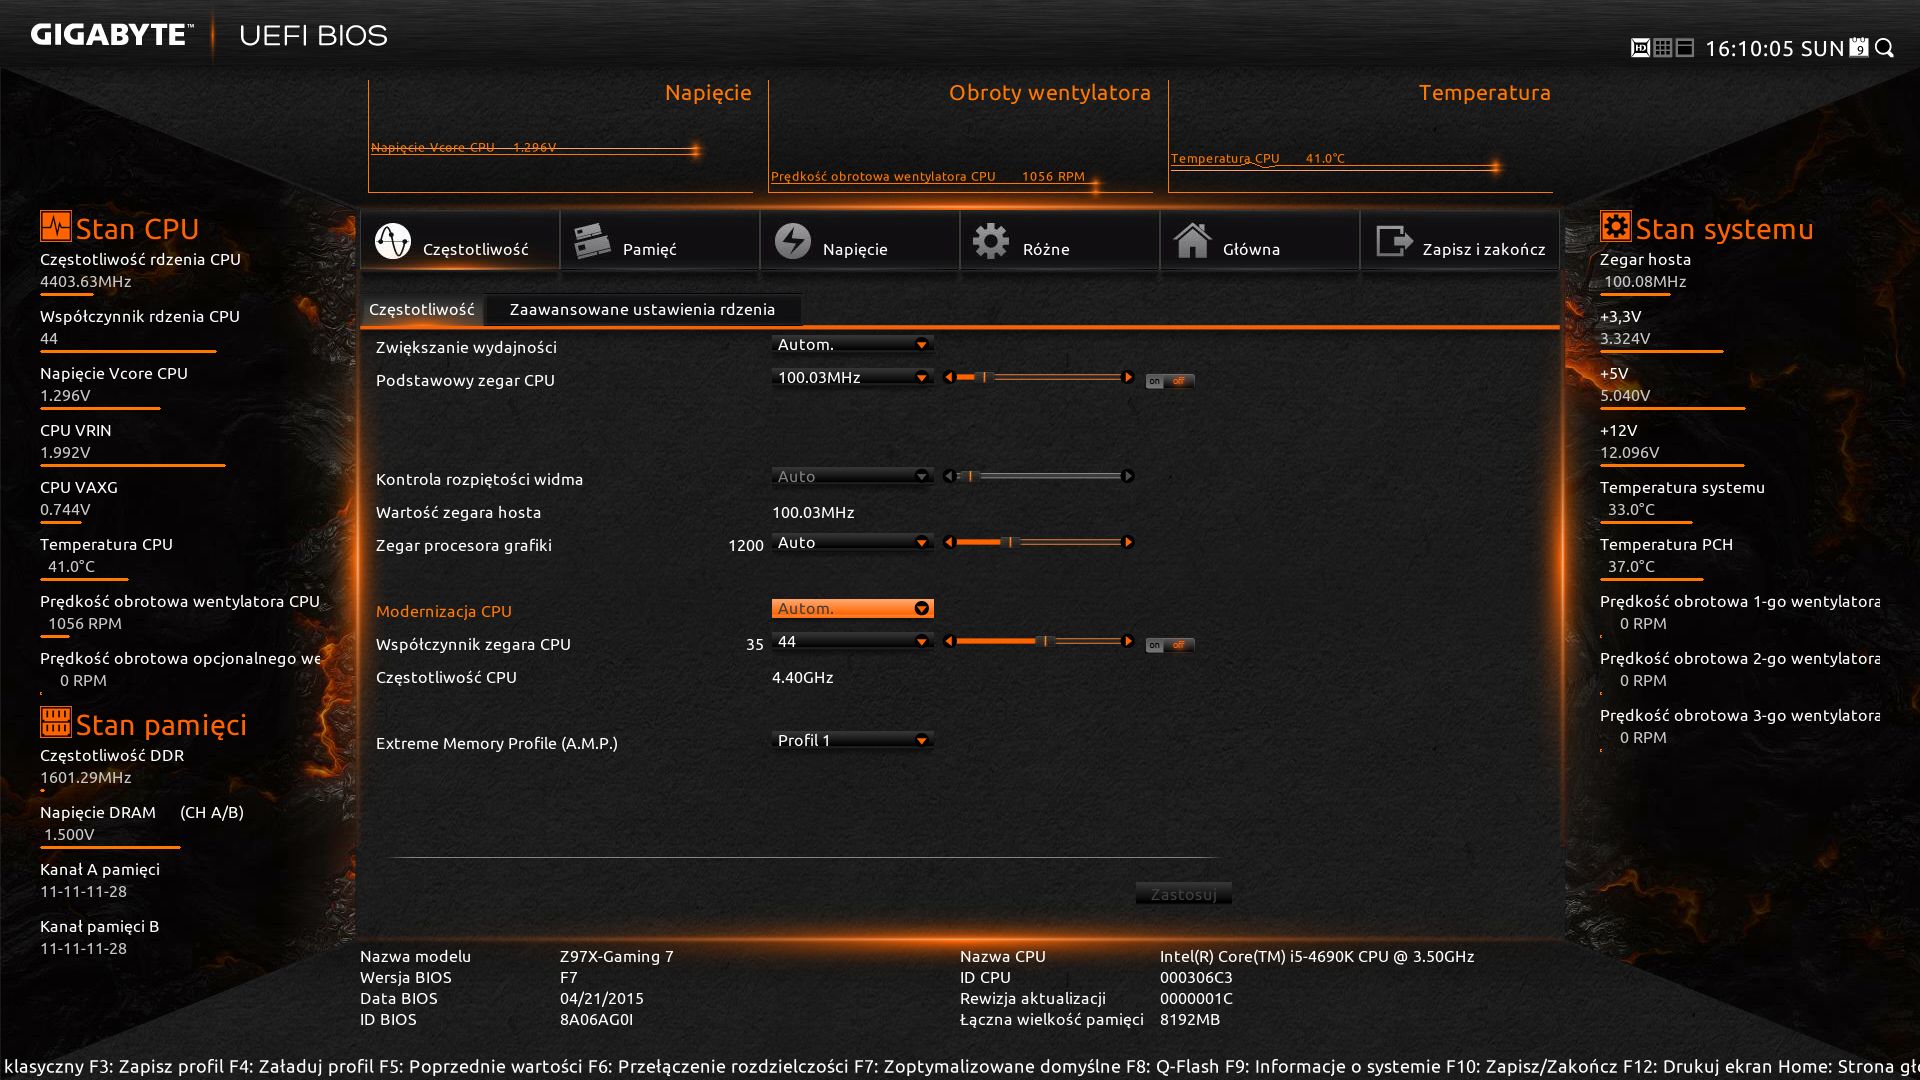Toggle on/off switch for Podstawowy zegar CPU

point(1169,381)
